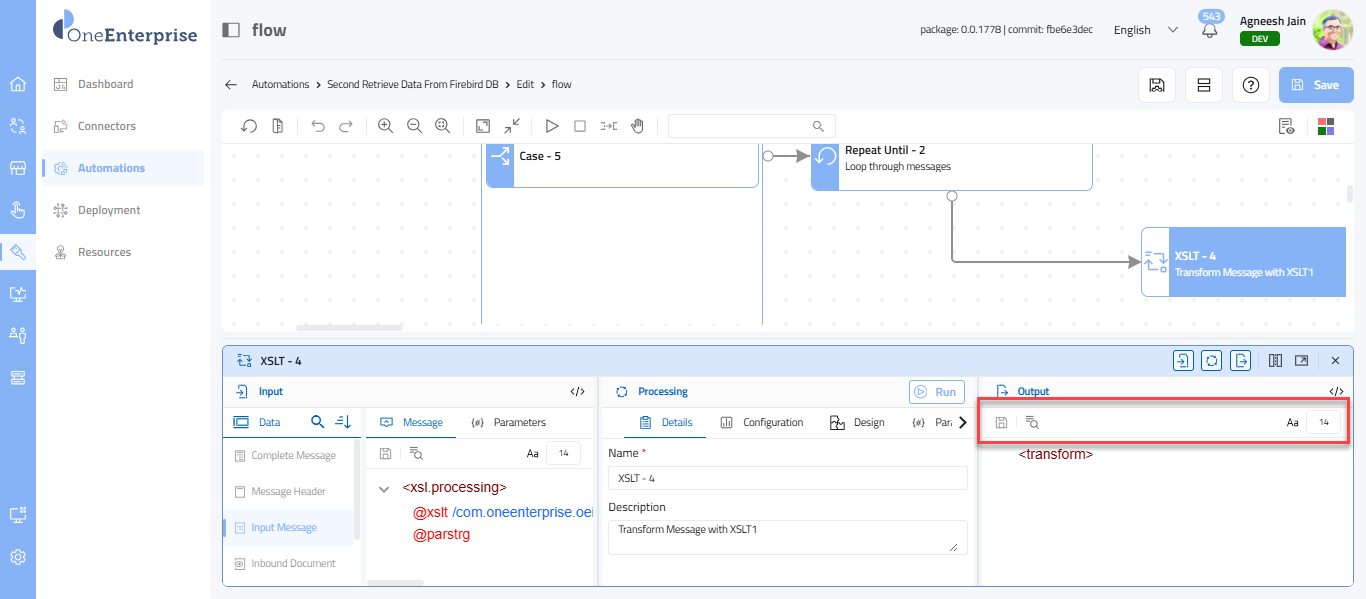Click the undo arrow icon
Viewport: 1366px width, 599px height.
317,126
